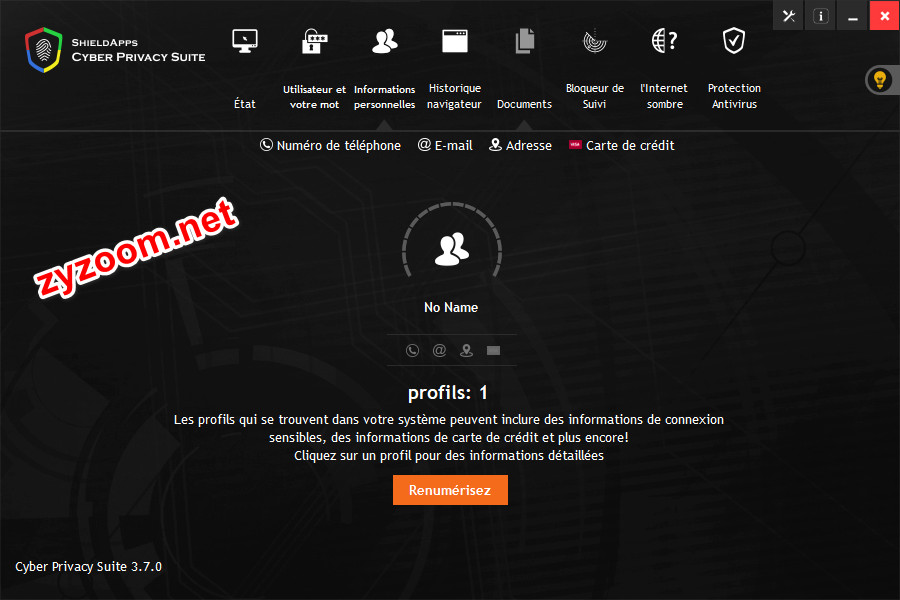Click the Utilisateur et votre mot label

pyautogui.click(x=315, y=96)
